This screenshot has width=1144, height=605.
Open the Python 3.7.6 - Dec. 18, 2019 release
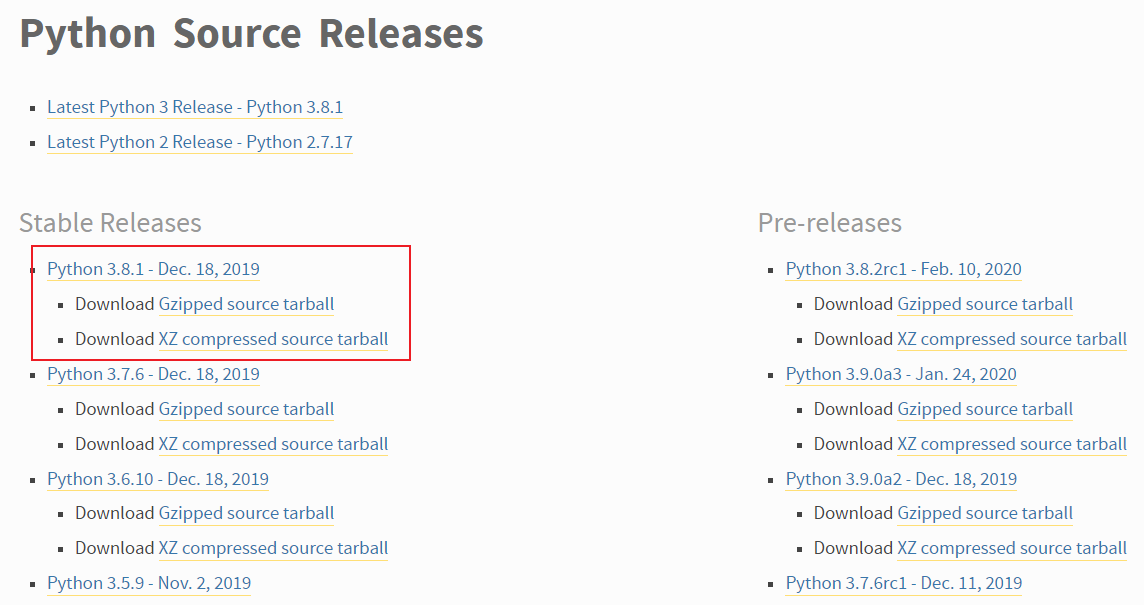pos(153,374)
